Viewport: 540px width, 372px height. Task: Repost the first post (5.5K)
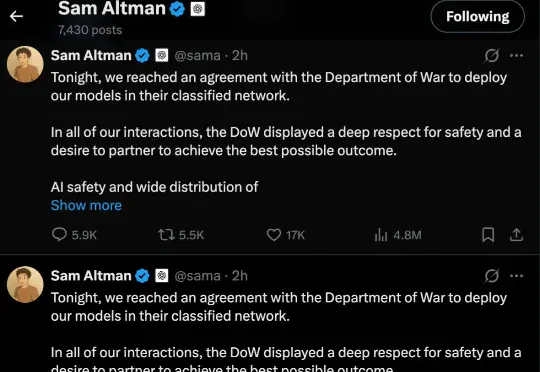click(181, 235)
